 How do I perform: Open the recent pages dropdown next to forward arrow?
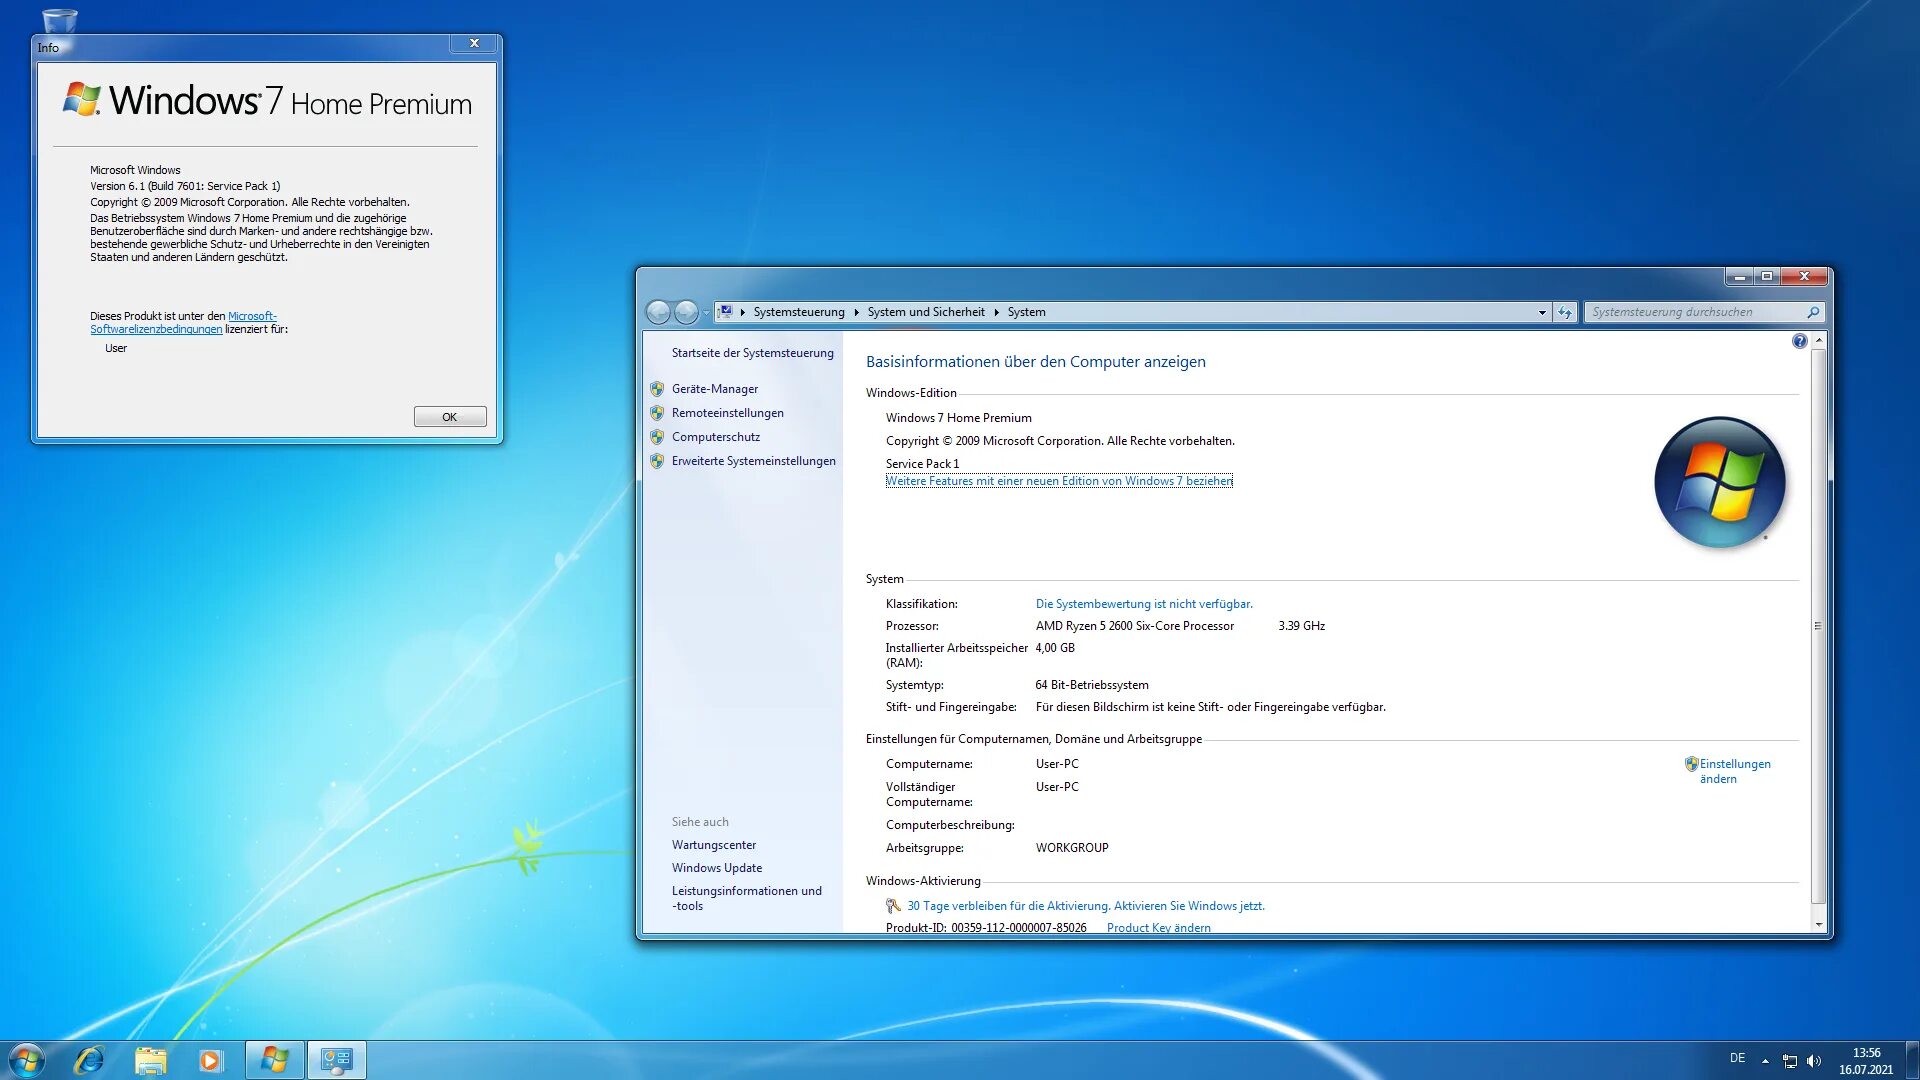click(x=706, y=312)
